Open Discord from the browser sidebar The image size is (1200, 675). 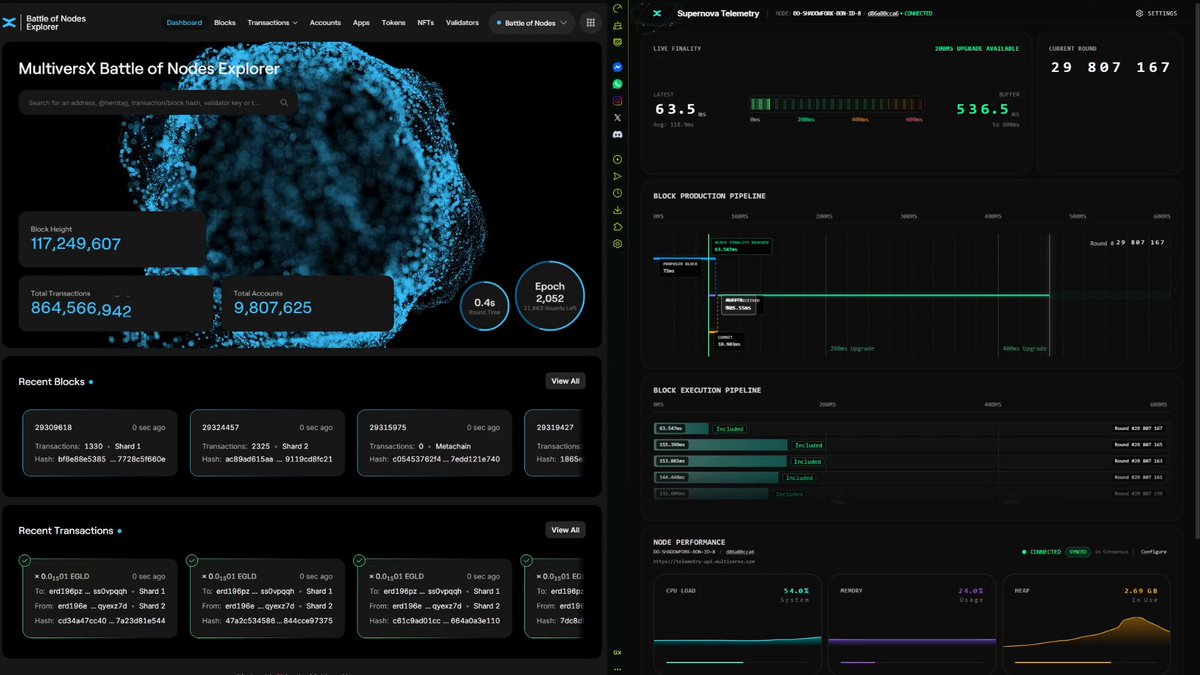pyautogui.click(x=618, y=134)
